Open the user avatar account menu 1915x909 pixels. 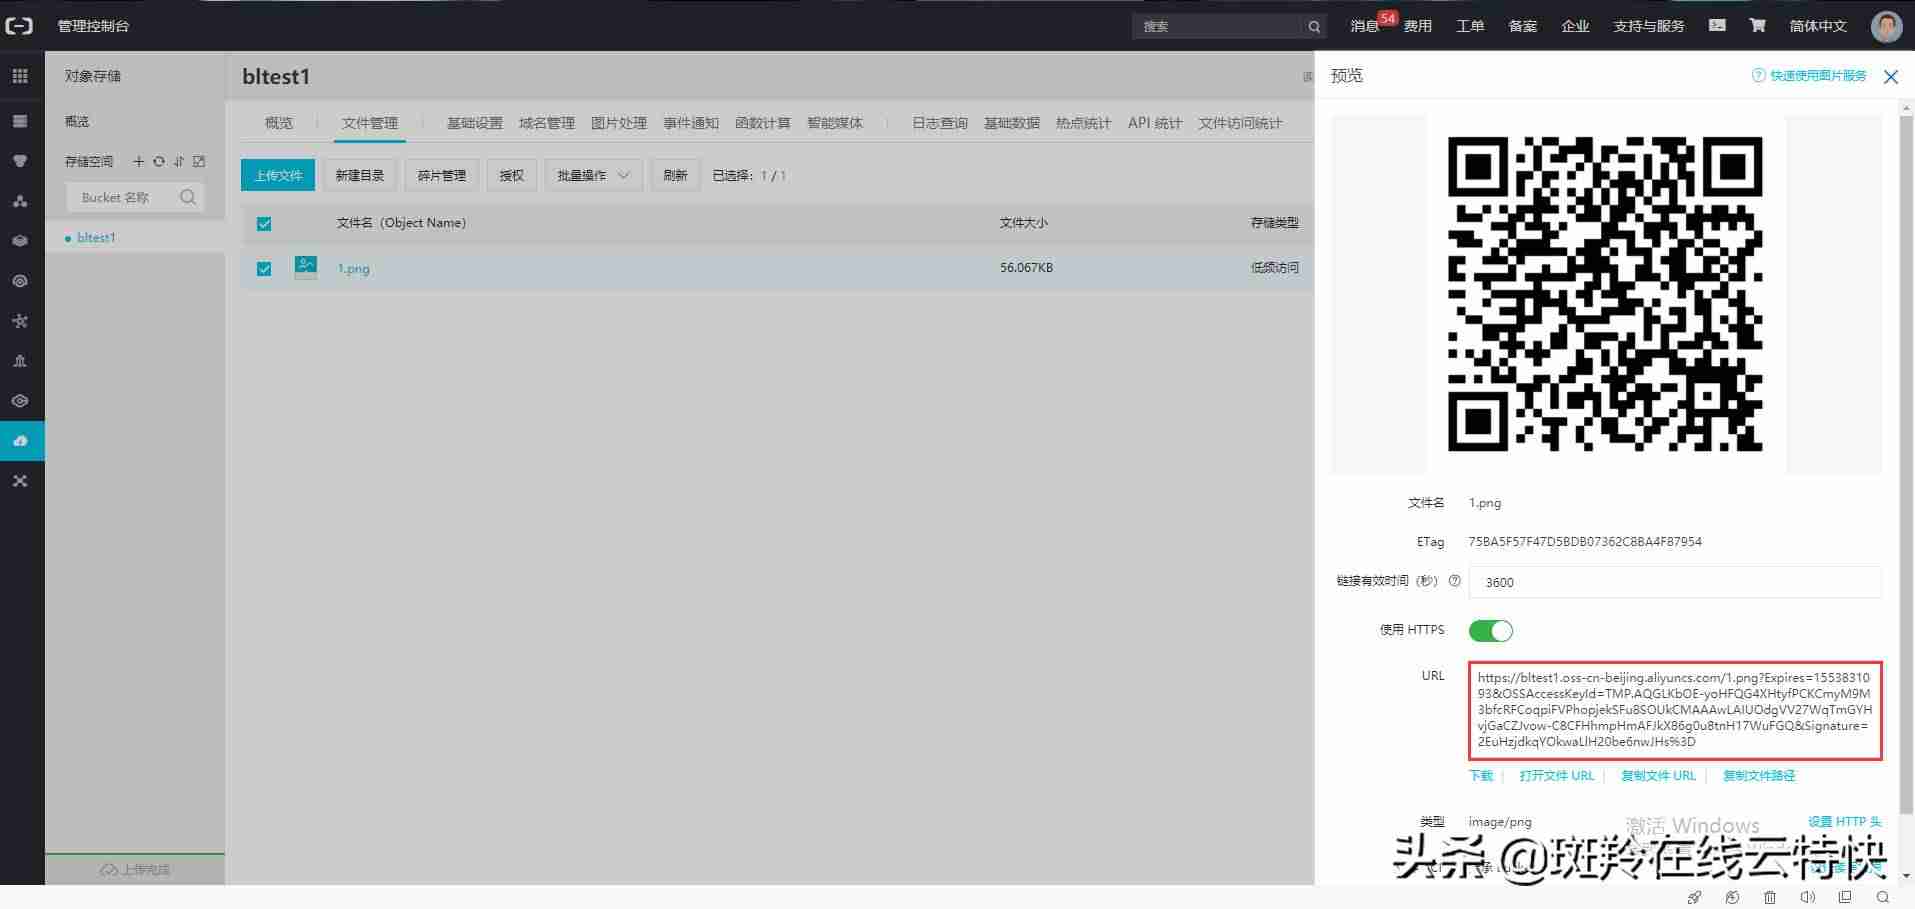(x=1886, y=26)
